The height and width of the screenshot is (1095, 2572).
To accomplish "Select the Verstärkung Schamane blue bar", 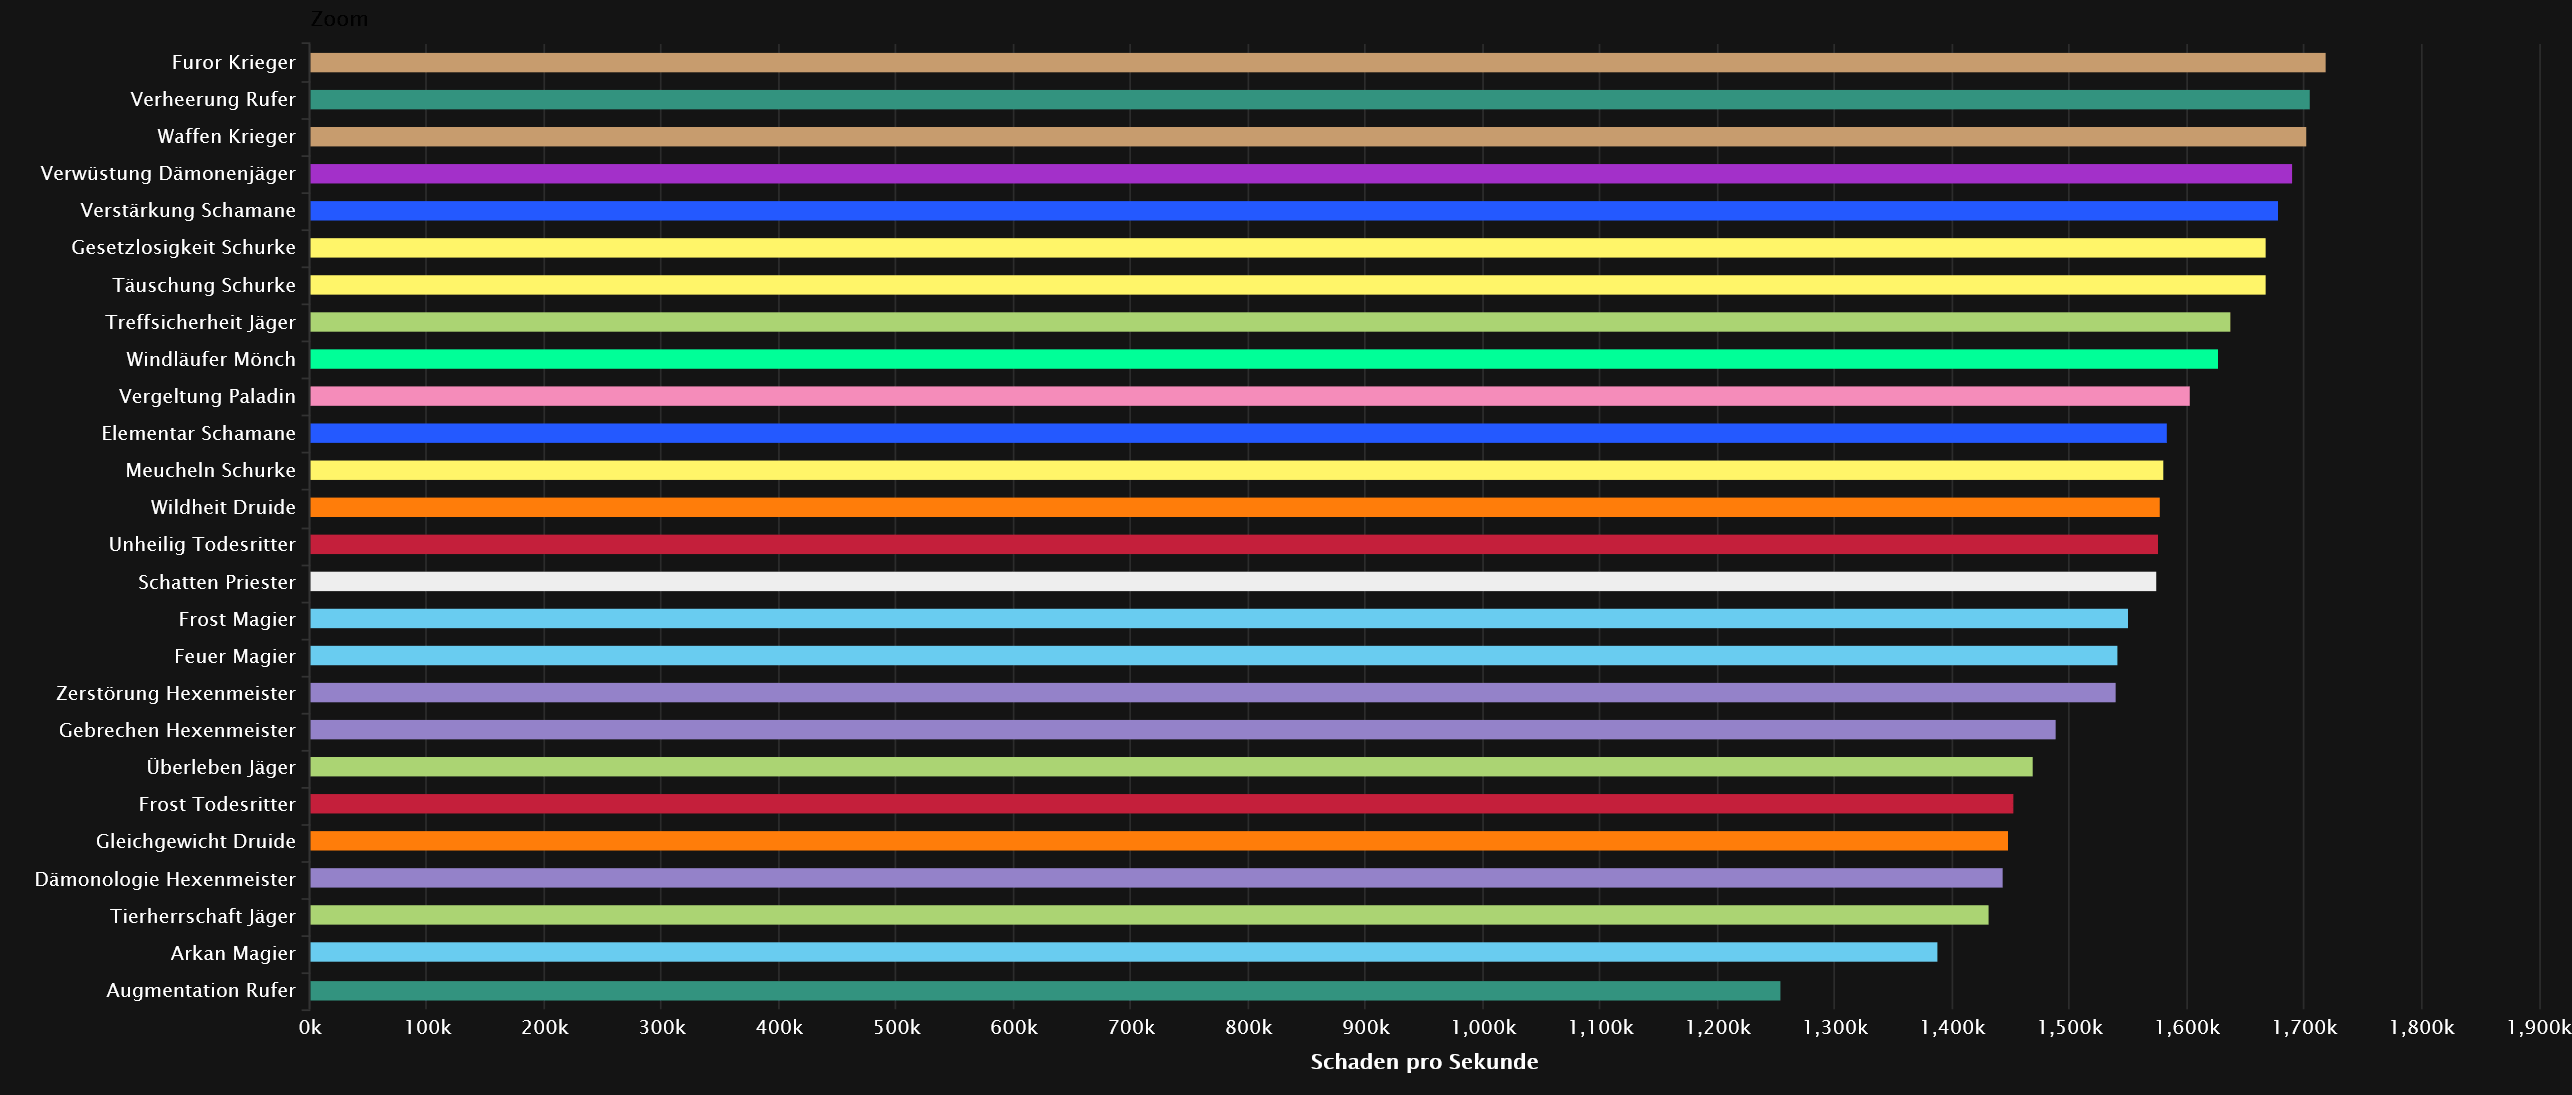I will click(1294, 211).
